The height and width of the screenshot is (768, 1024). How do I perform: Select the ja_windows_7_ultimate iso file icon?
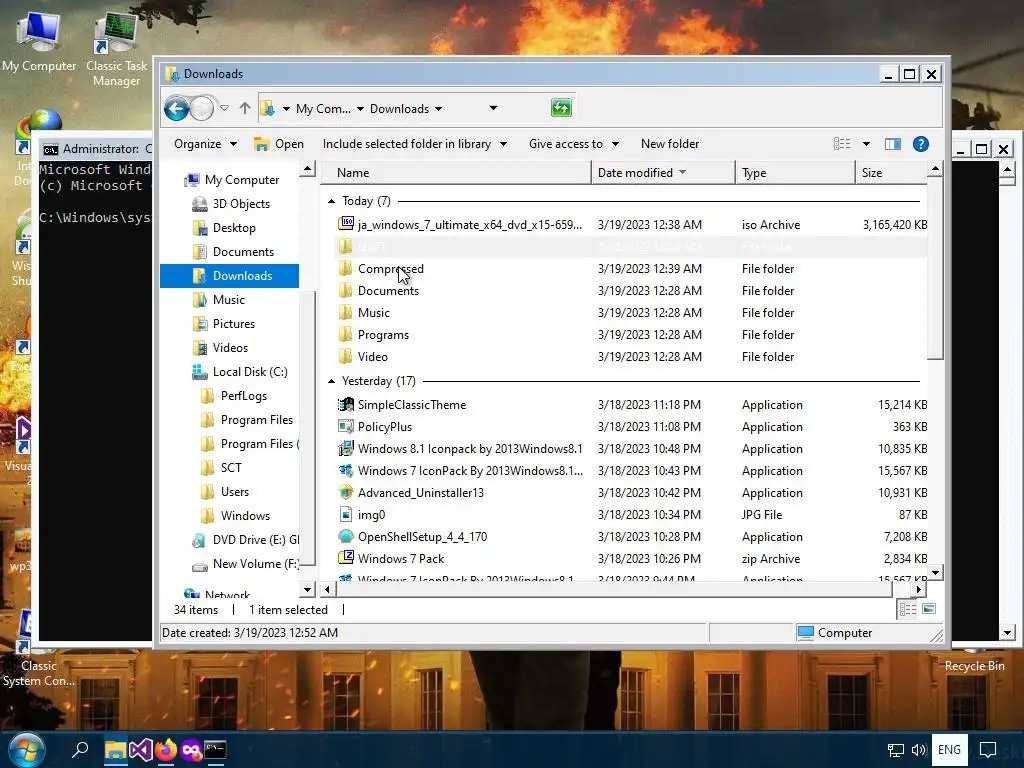point(346,224)
